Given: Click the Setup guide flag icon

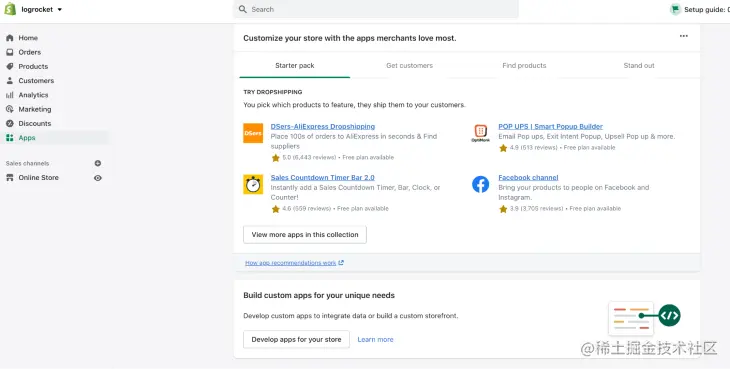Looking at the screenshot, I should (675, 9).
